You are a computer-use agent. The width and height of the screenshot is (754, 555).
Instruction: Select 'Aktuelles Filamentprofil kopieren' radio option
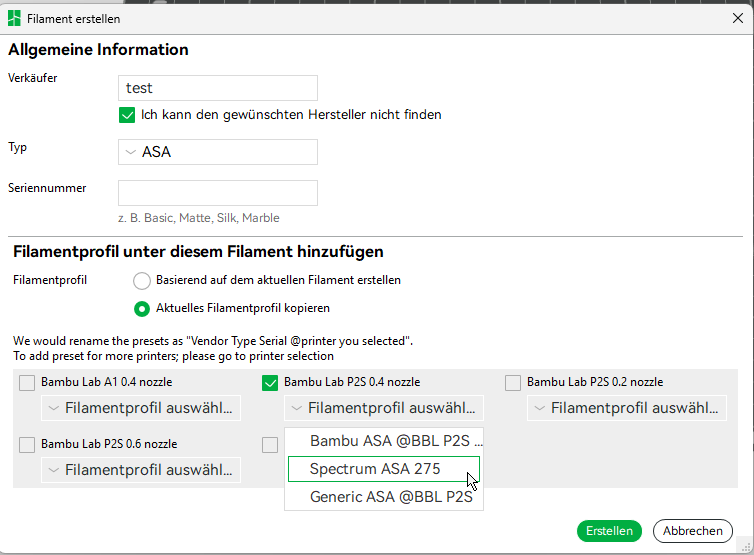pos(142,308)
